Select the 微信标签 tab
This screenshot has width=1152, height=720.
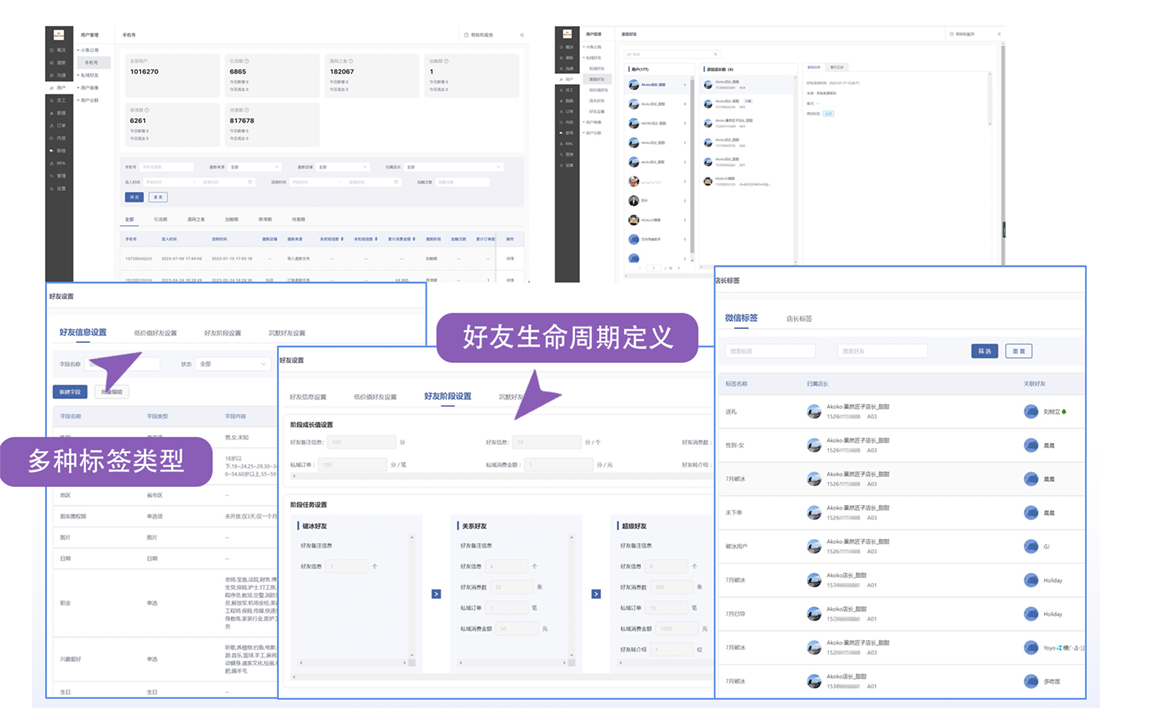(741, 318)
